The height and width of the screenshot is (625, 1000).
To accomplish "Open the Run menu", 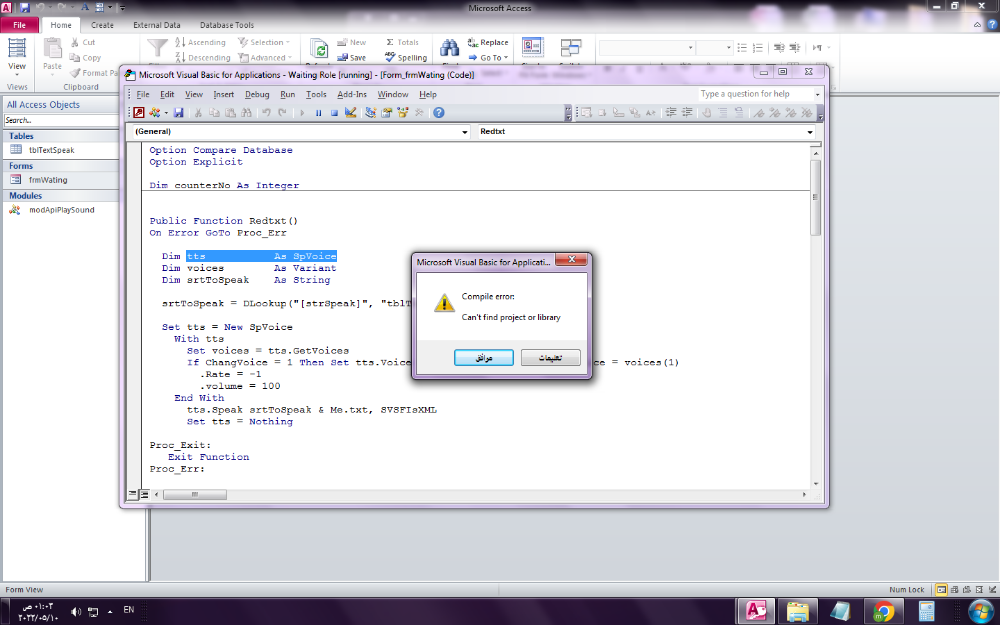I will [288, 94].
